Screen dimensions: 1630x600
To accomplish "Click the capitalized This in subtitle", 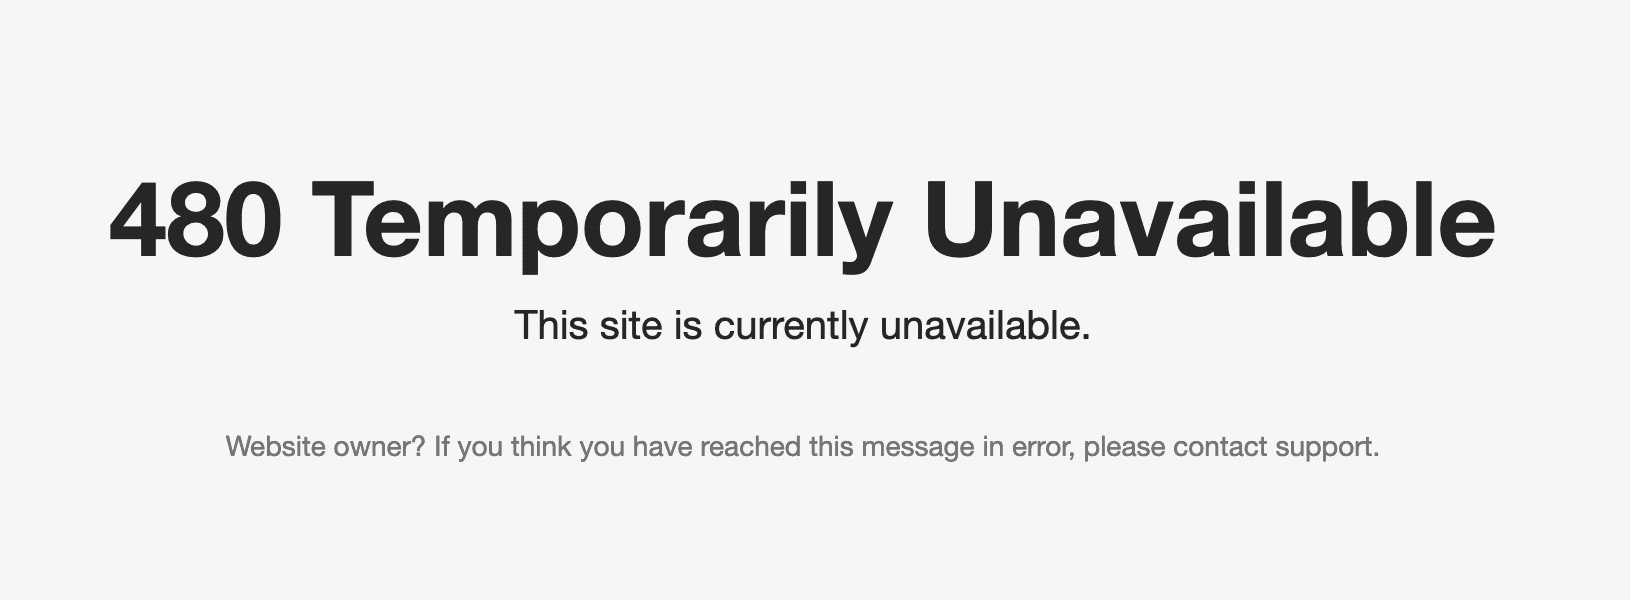I will coord(551,325).
